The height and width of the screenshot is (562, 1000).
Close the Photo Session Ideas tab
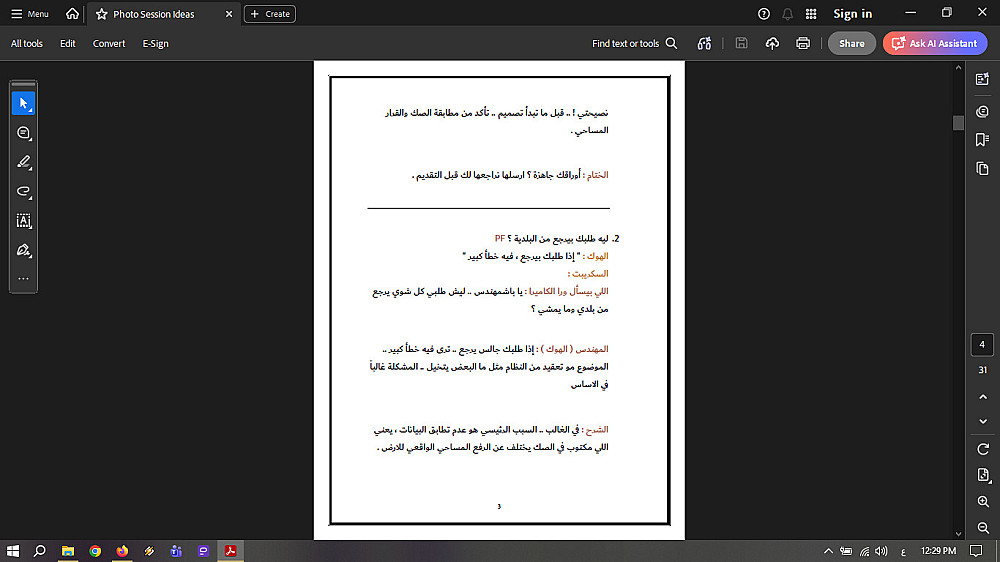[x=229, y=14]
